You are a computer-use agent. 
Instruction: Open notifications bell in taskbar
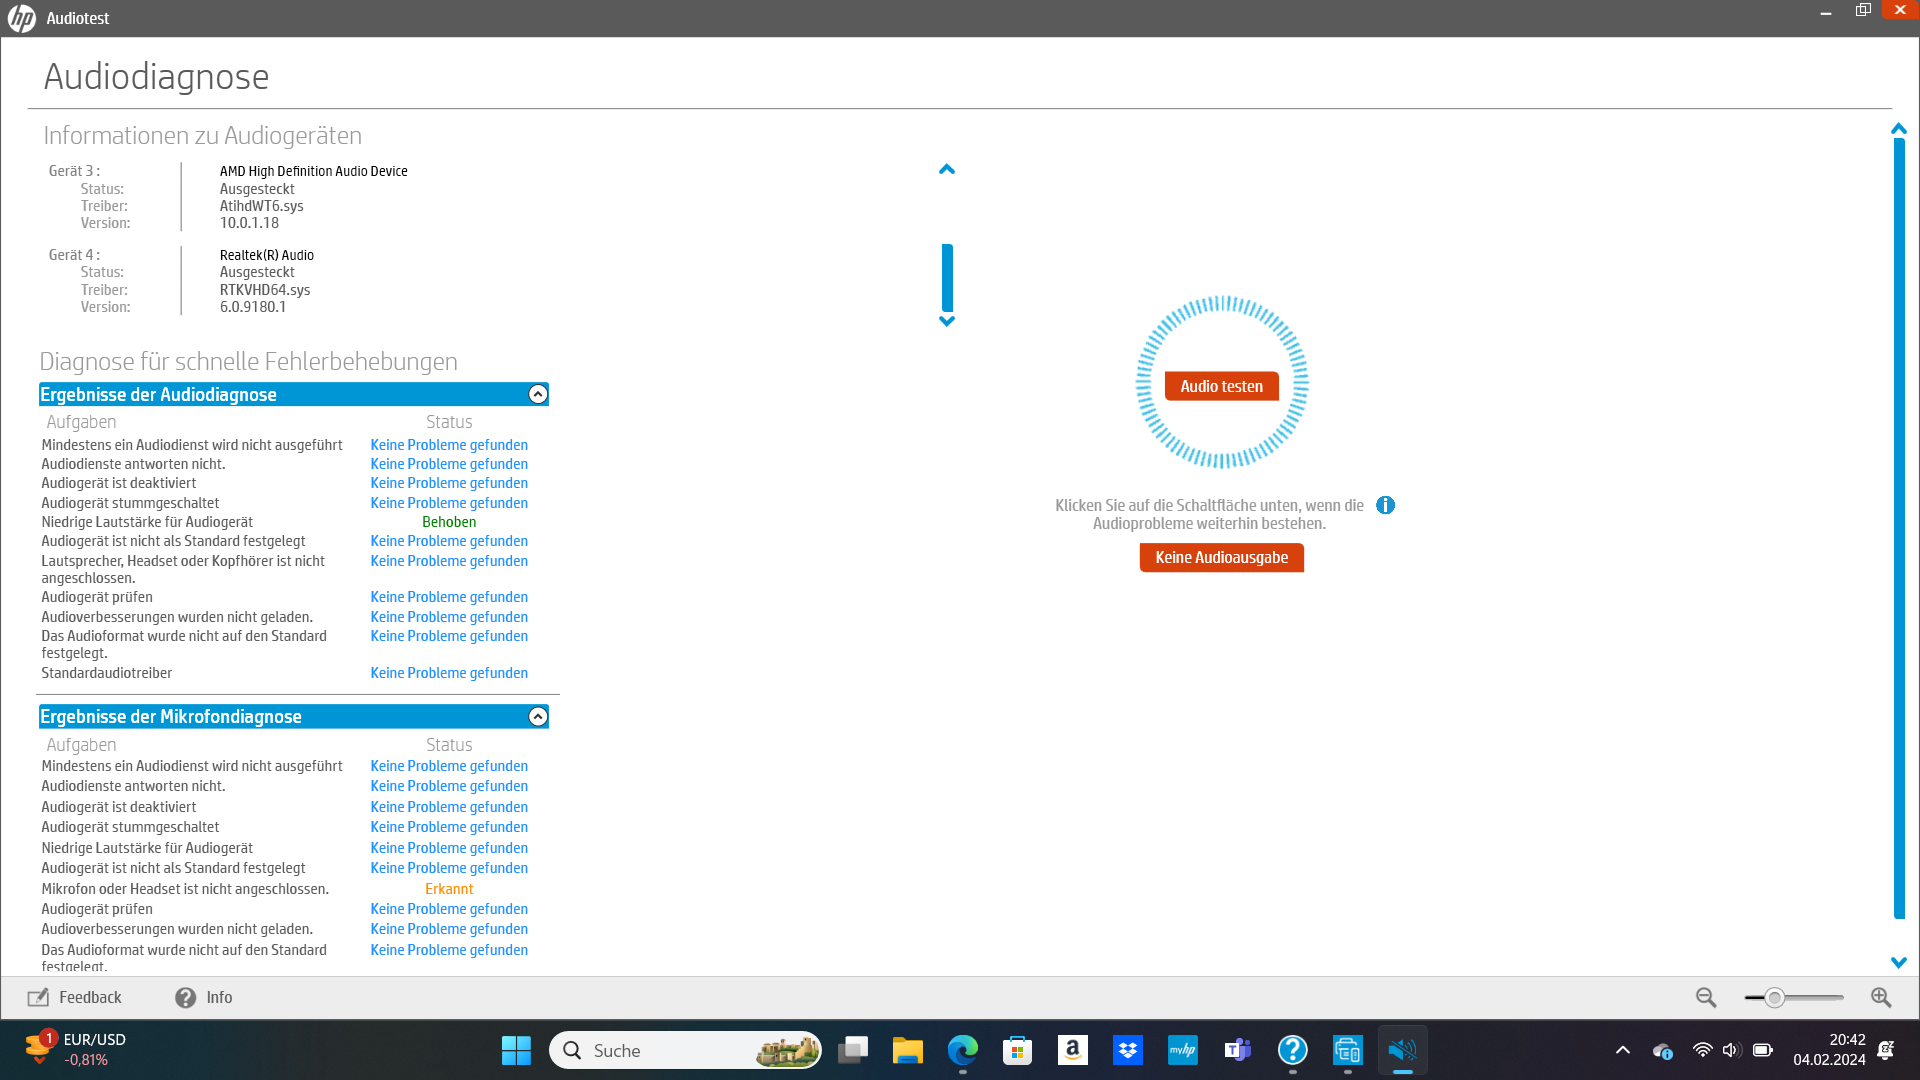coord(1886,1050)
